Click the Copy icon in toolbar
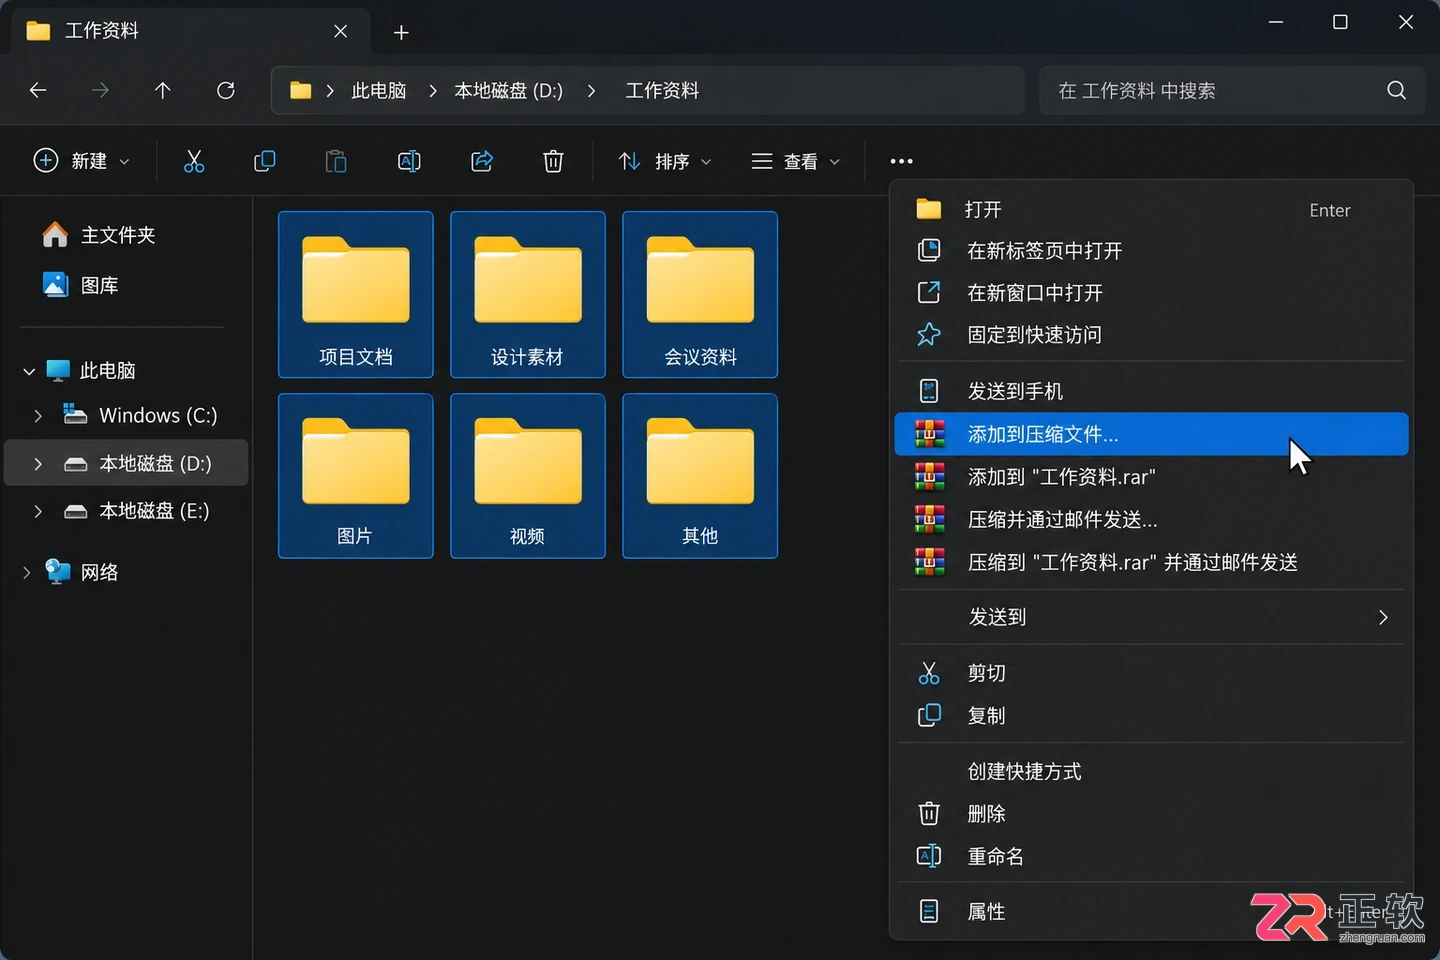Viewport: 1440px width, 960px height. [x=265, y=161]
